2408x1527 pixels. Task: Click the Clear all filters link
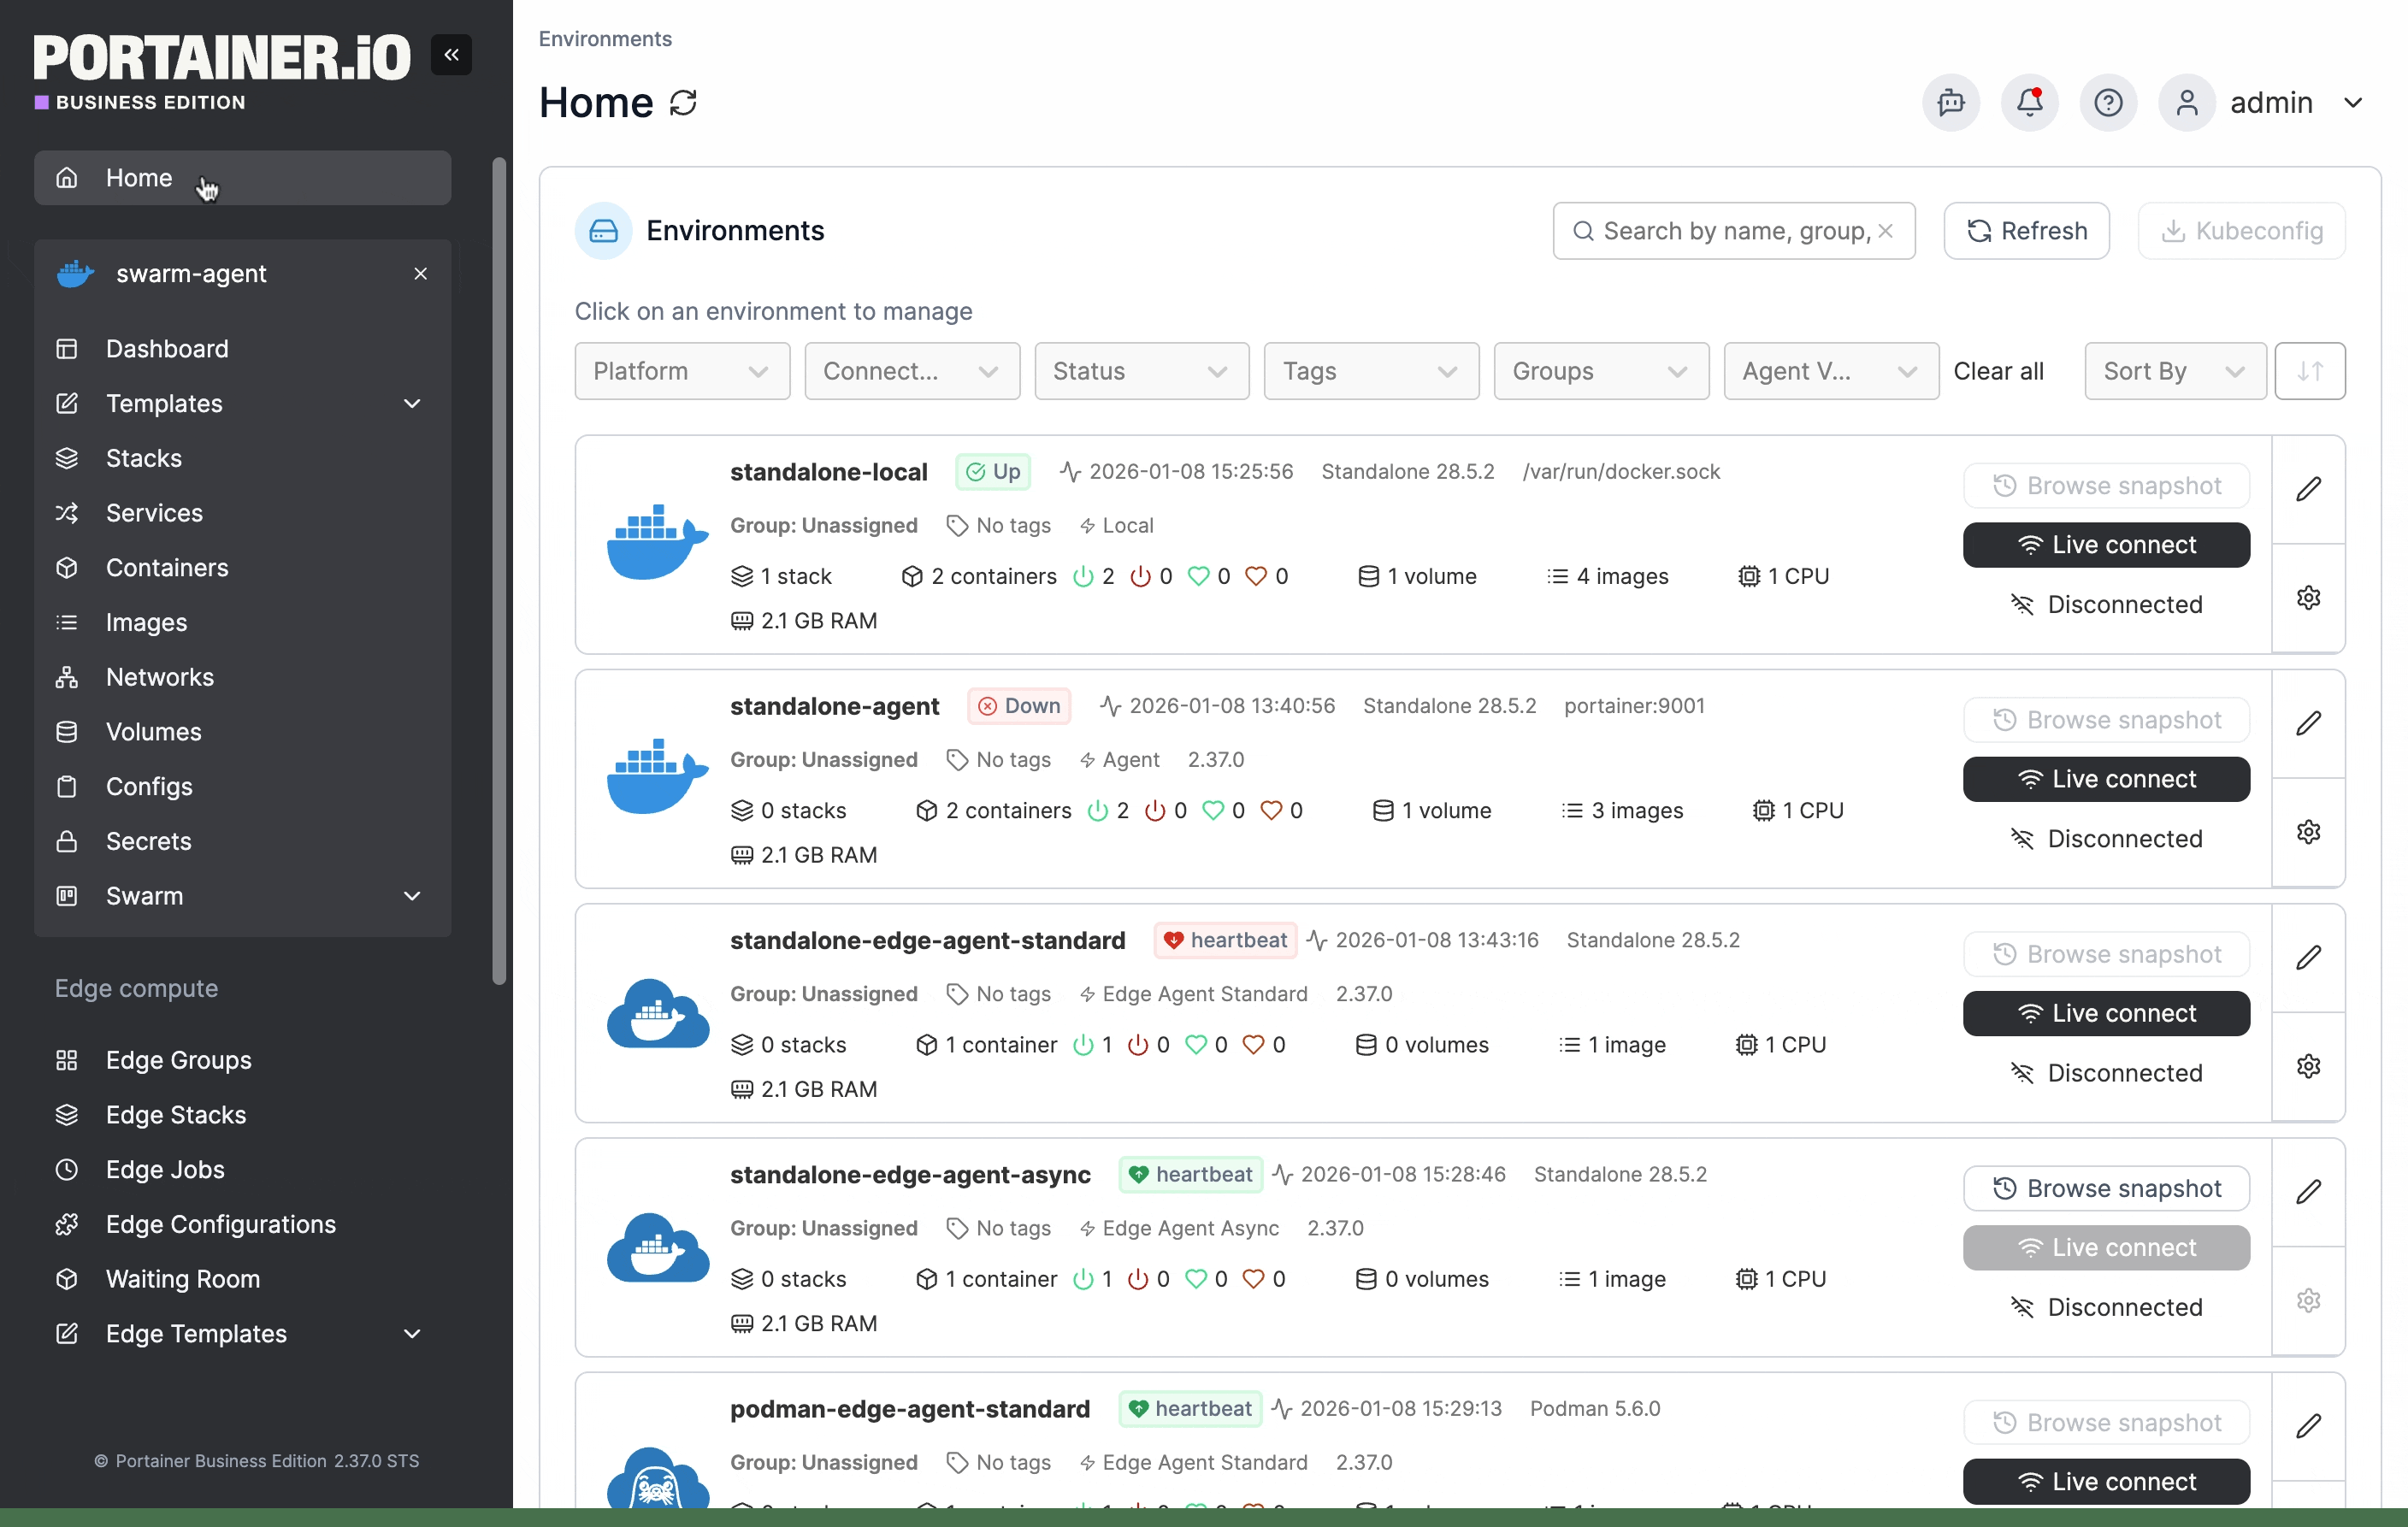pyautogui.click(x=1997, y=371)
